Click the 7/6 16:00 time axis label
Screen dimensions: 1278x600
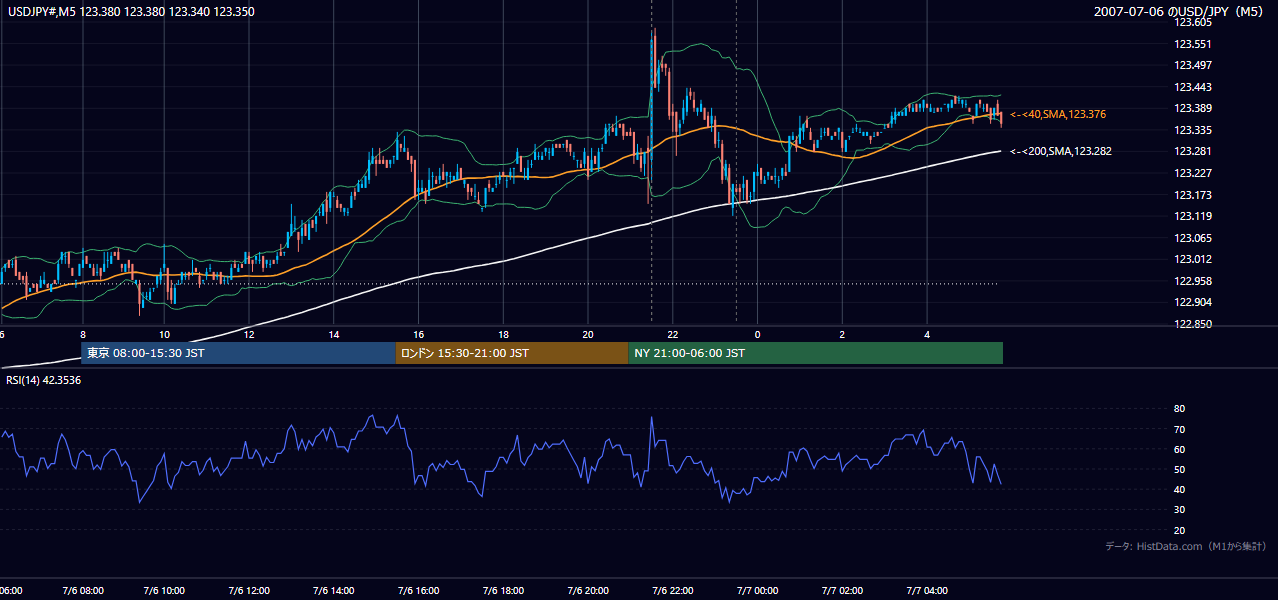419,591
